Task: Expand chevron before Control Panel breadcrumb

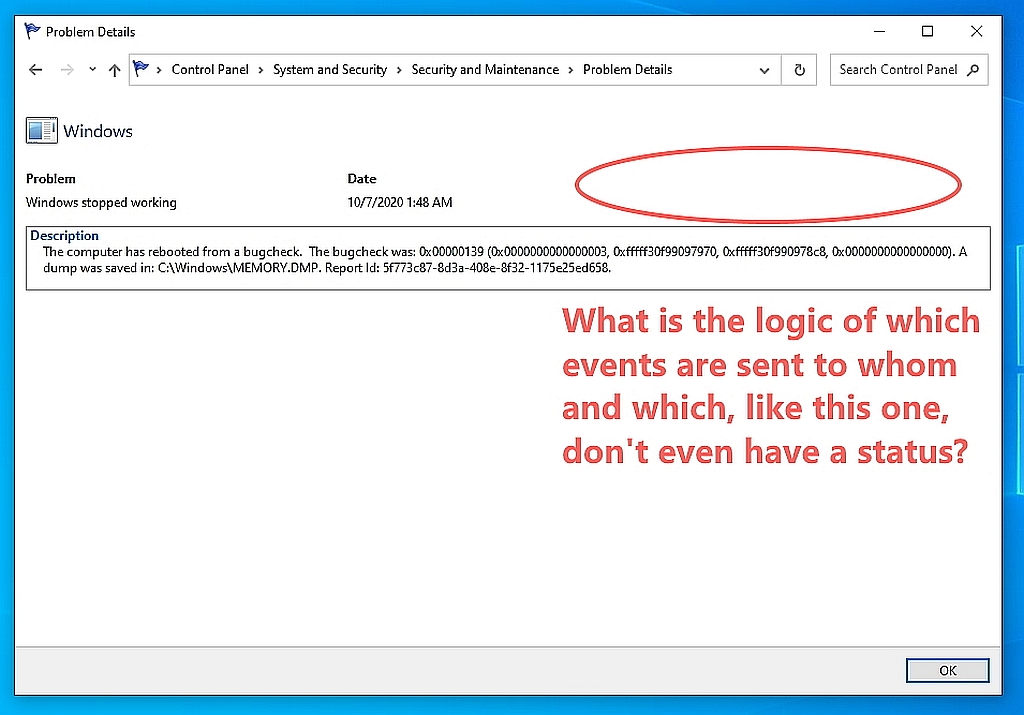Action: tap(159, 70)
